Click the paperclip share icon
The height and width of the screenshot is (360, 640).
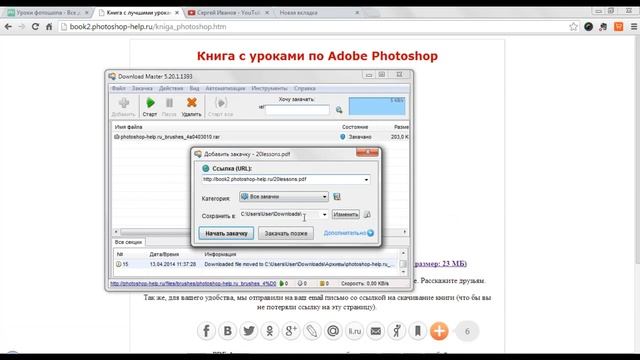click(x=312, y=331)
